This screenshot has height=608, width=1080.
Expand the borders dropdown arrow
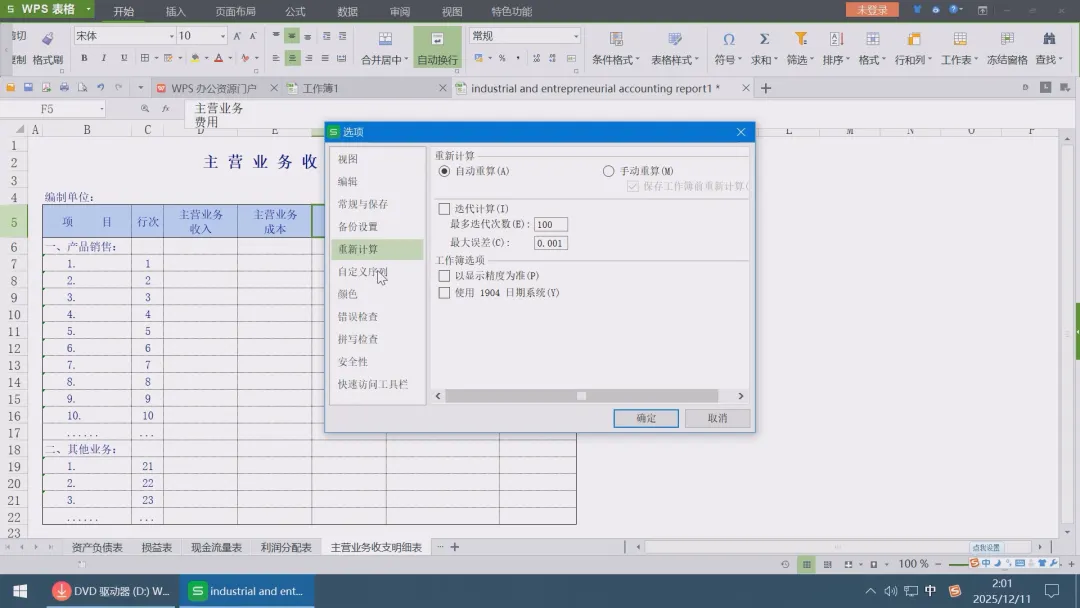point(156,59)
